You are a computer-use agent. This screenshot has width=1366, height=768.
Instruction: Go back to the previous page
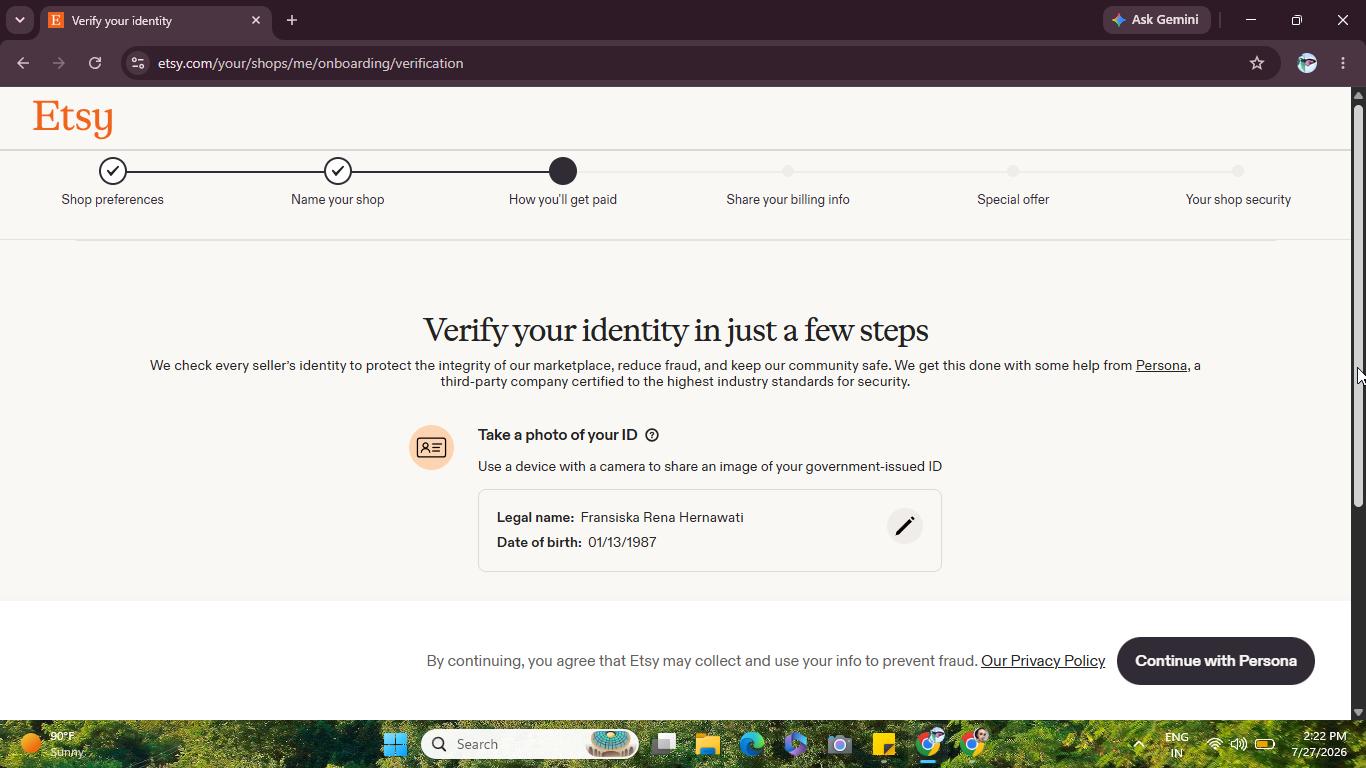(23, 63)
